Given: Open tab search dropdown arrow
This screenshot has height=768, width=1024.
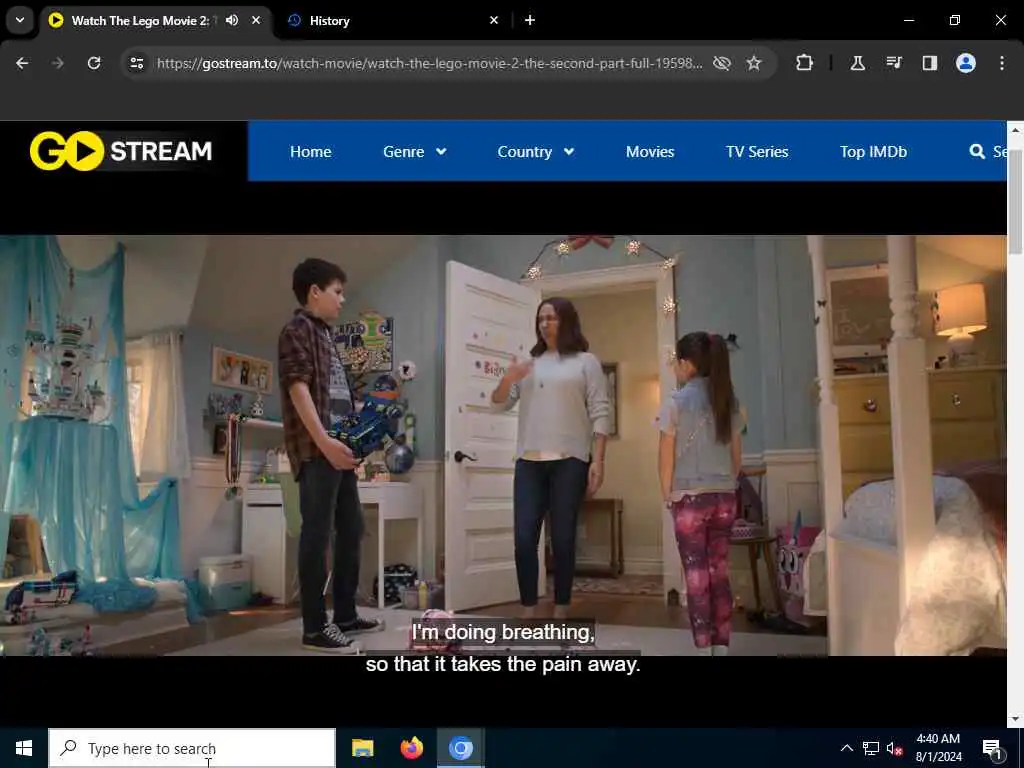Looking at the screenshot, I should (20, 20).
